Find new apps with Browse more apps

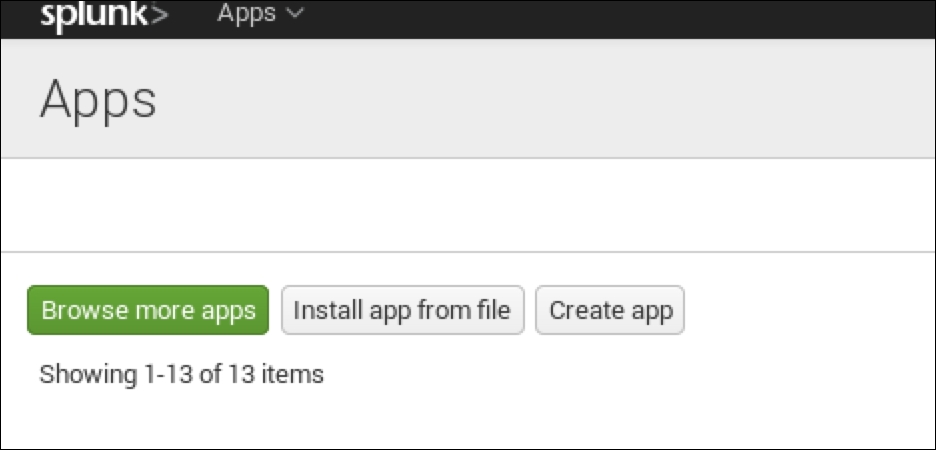pyautogui.click(x=148, y=310)
